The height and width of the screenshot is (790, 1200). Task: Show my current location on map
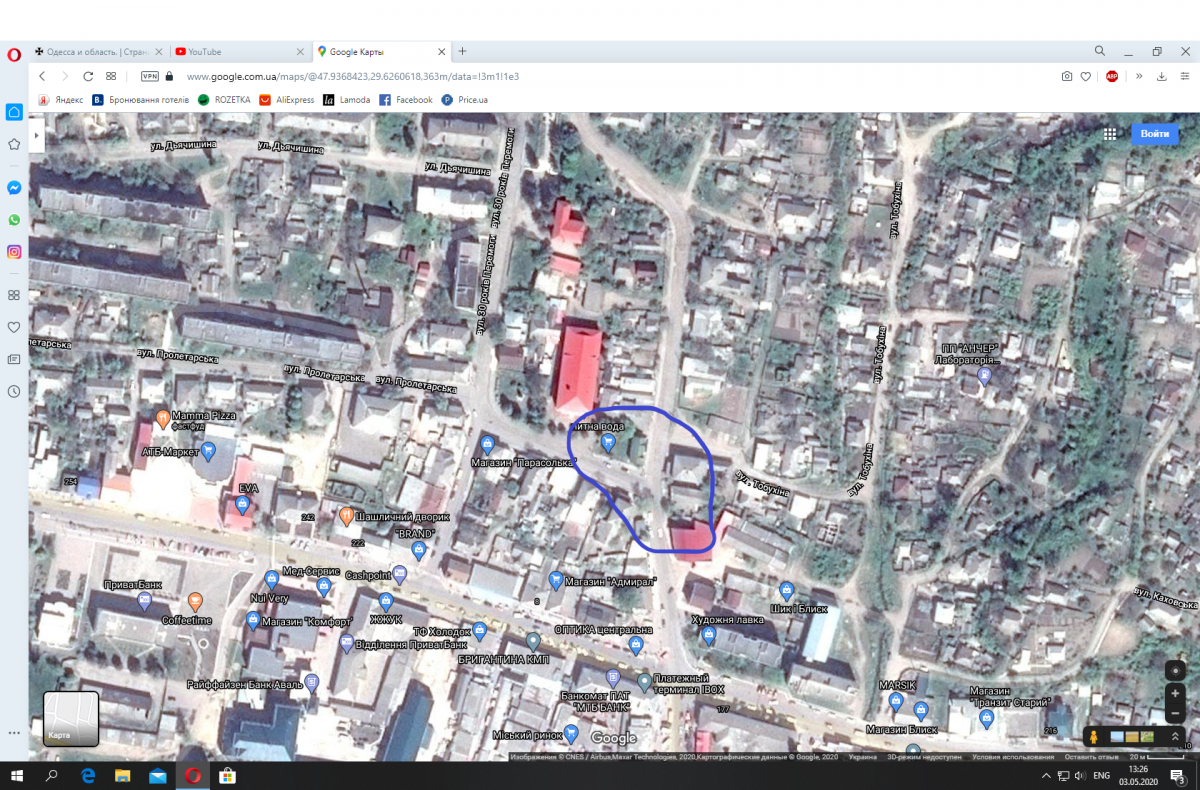(1175, 670)
